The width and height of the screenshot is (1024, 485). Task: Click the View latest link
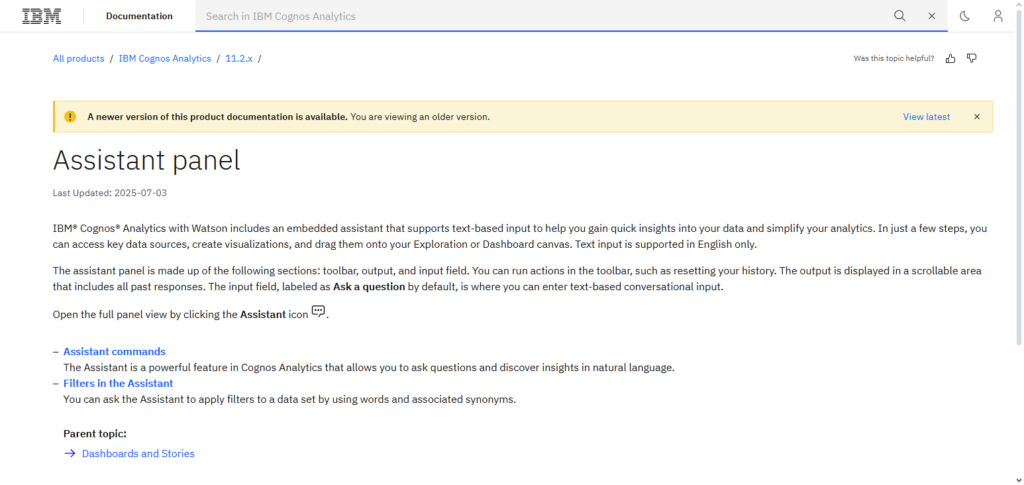(x=926, y=117)
